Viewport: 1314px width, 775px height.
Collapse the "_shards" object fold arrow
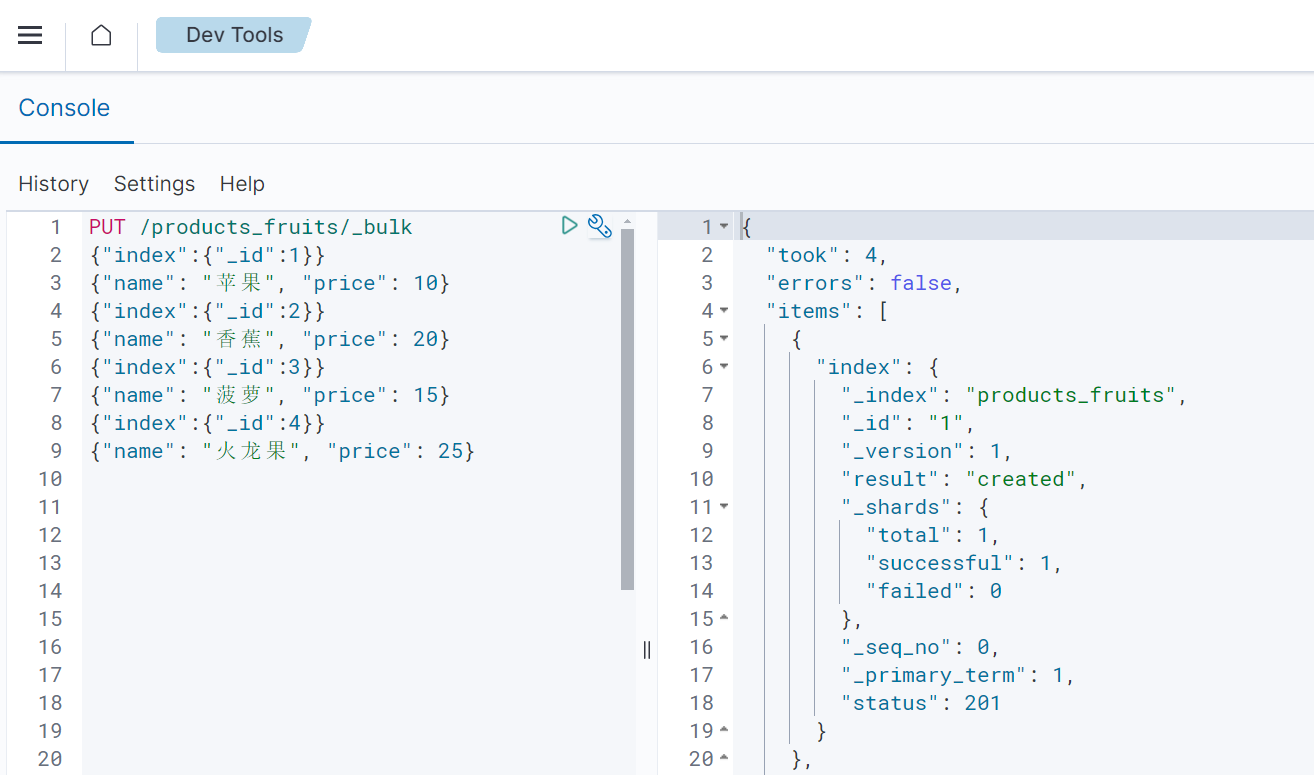click(x=724, y=507)
